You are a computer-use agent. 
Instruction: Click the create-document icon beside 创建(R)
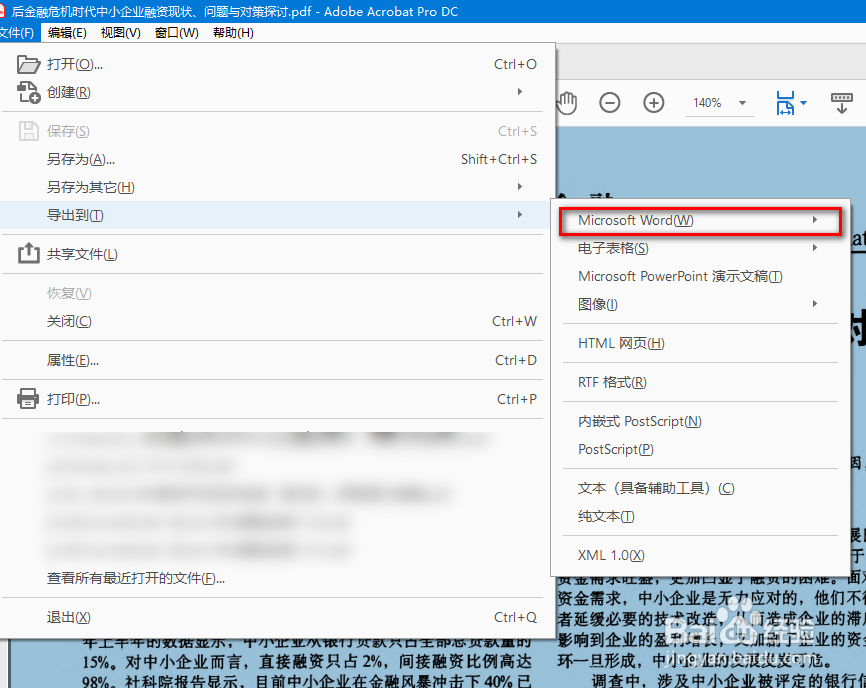[x=29, y=92]
